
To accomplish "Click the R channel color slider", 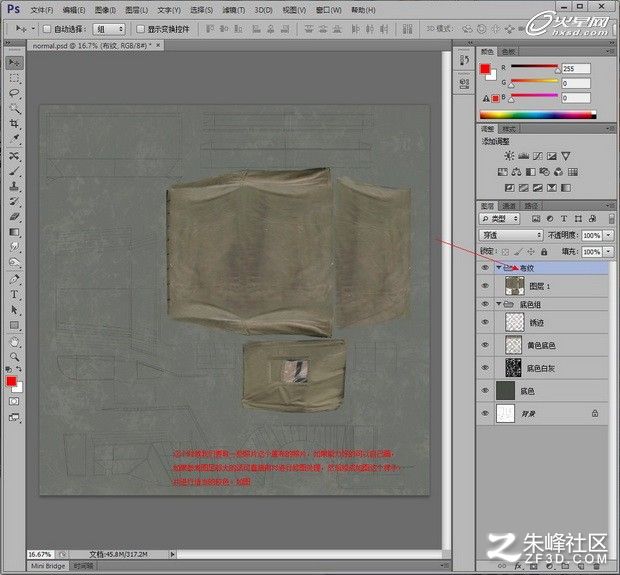I will pyautogui.click(x=534, y=67).
